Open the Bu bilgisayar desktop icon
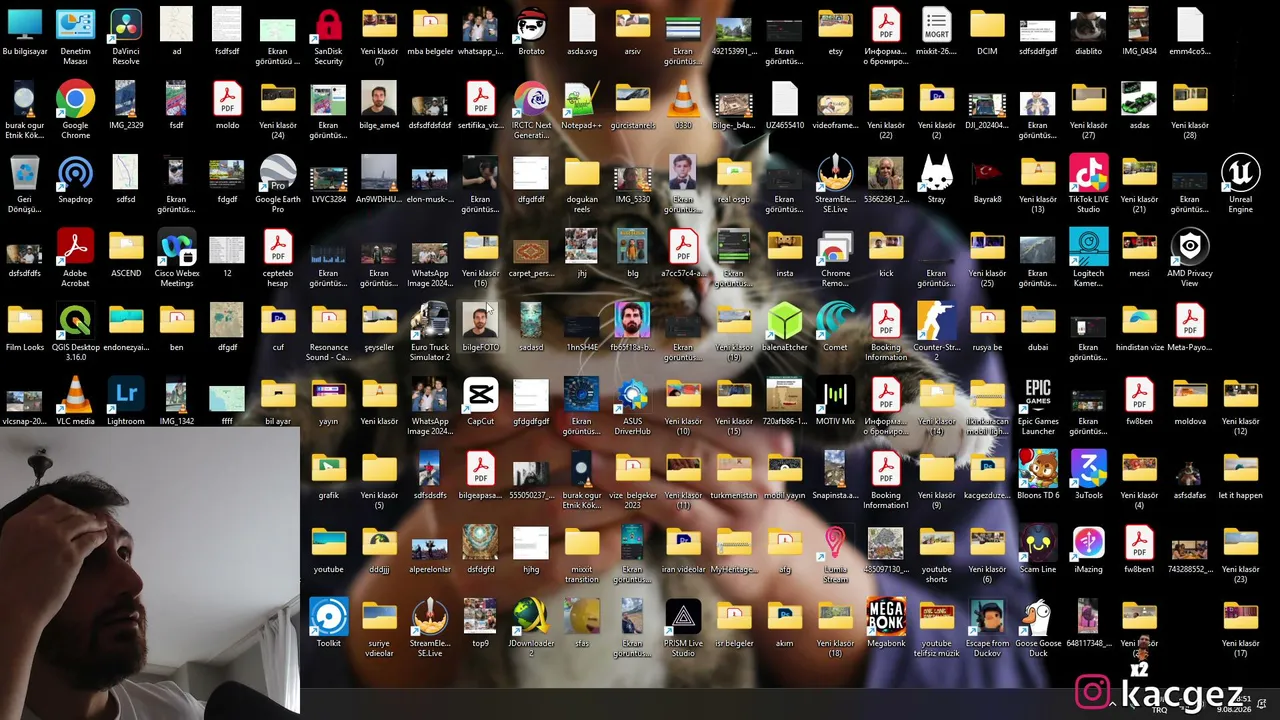The width and height of the screenshot is (1280, 720). click(x=25, y=34)
